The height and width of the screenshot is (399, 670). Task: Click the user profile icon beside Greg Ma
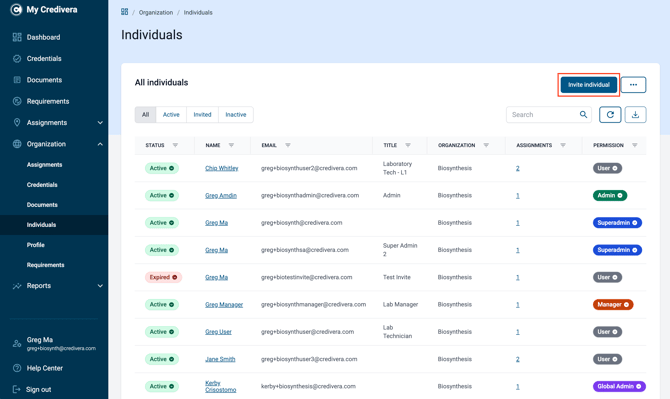tap(17, 343)
